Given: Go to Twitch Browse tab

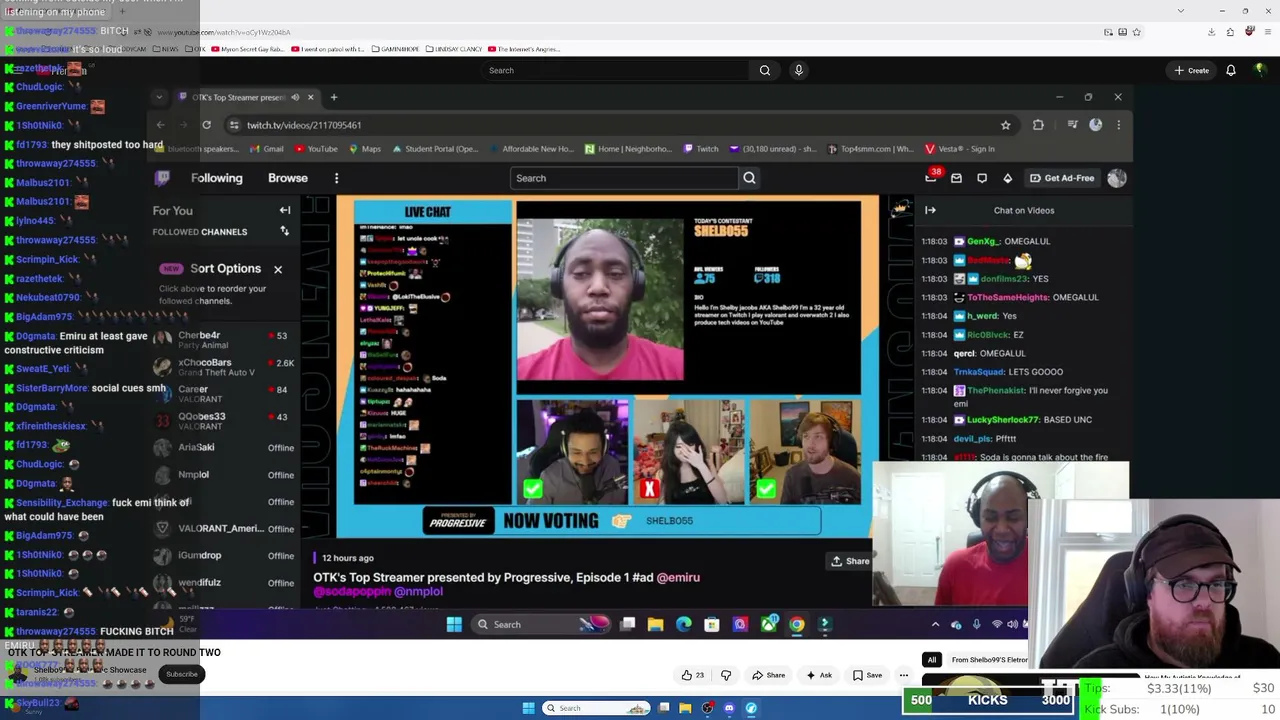Looking at the screenshot, I should point(288,178).
